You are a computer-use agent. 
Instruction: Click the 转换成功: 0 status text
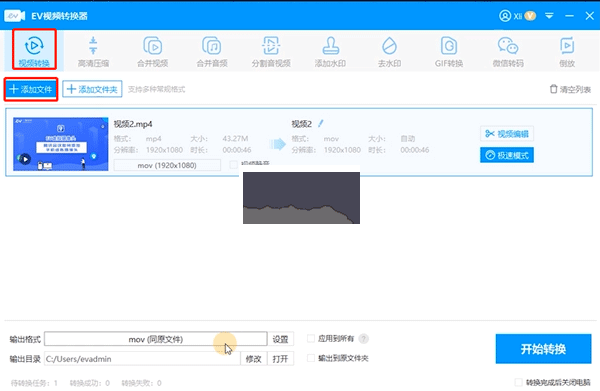tap(90, 383)
